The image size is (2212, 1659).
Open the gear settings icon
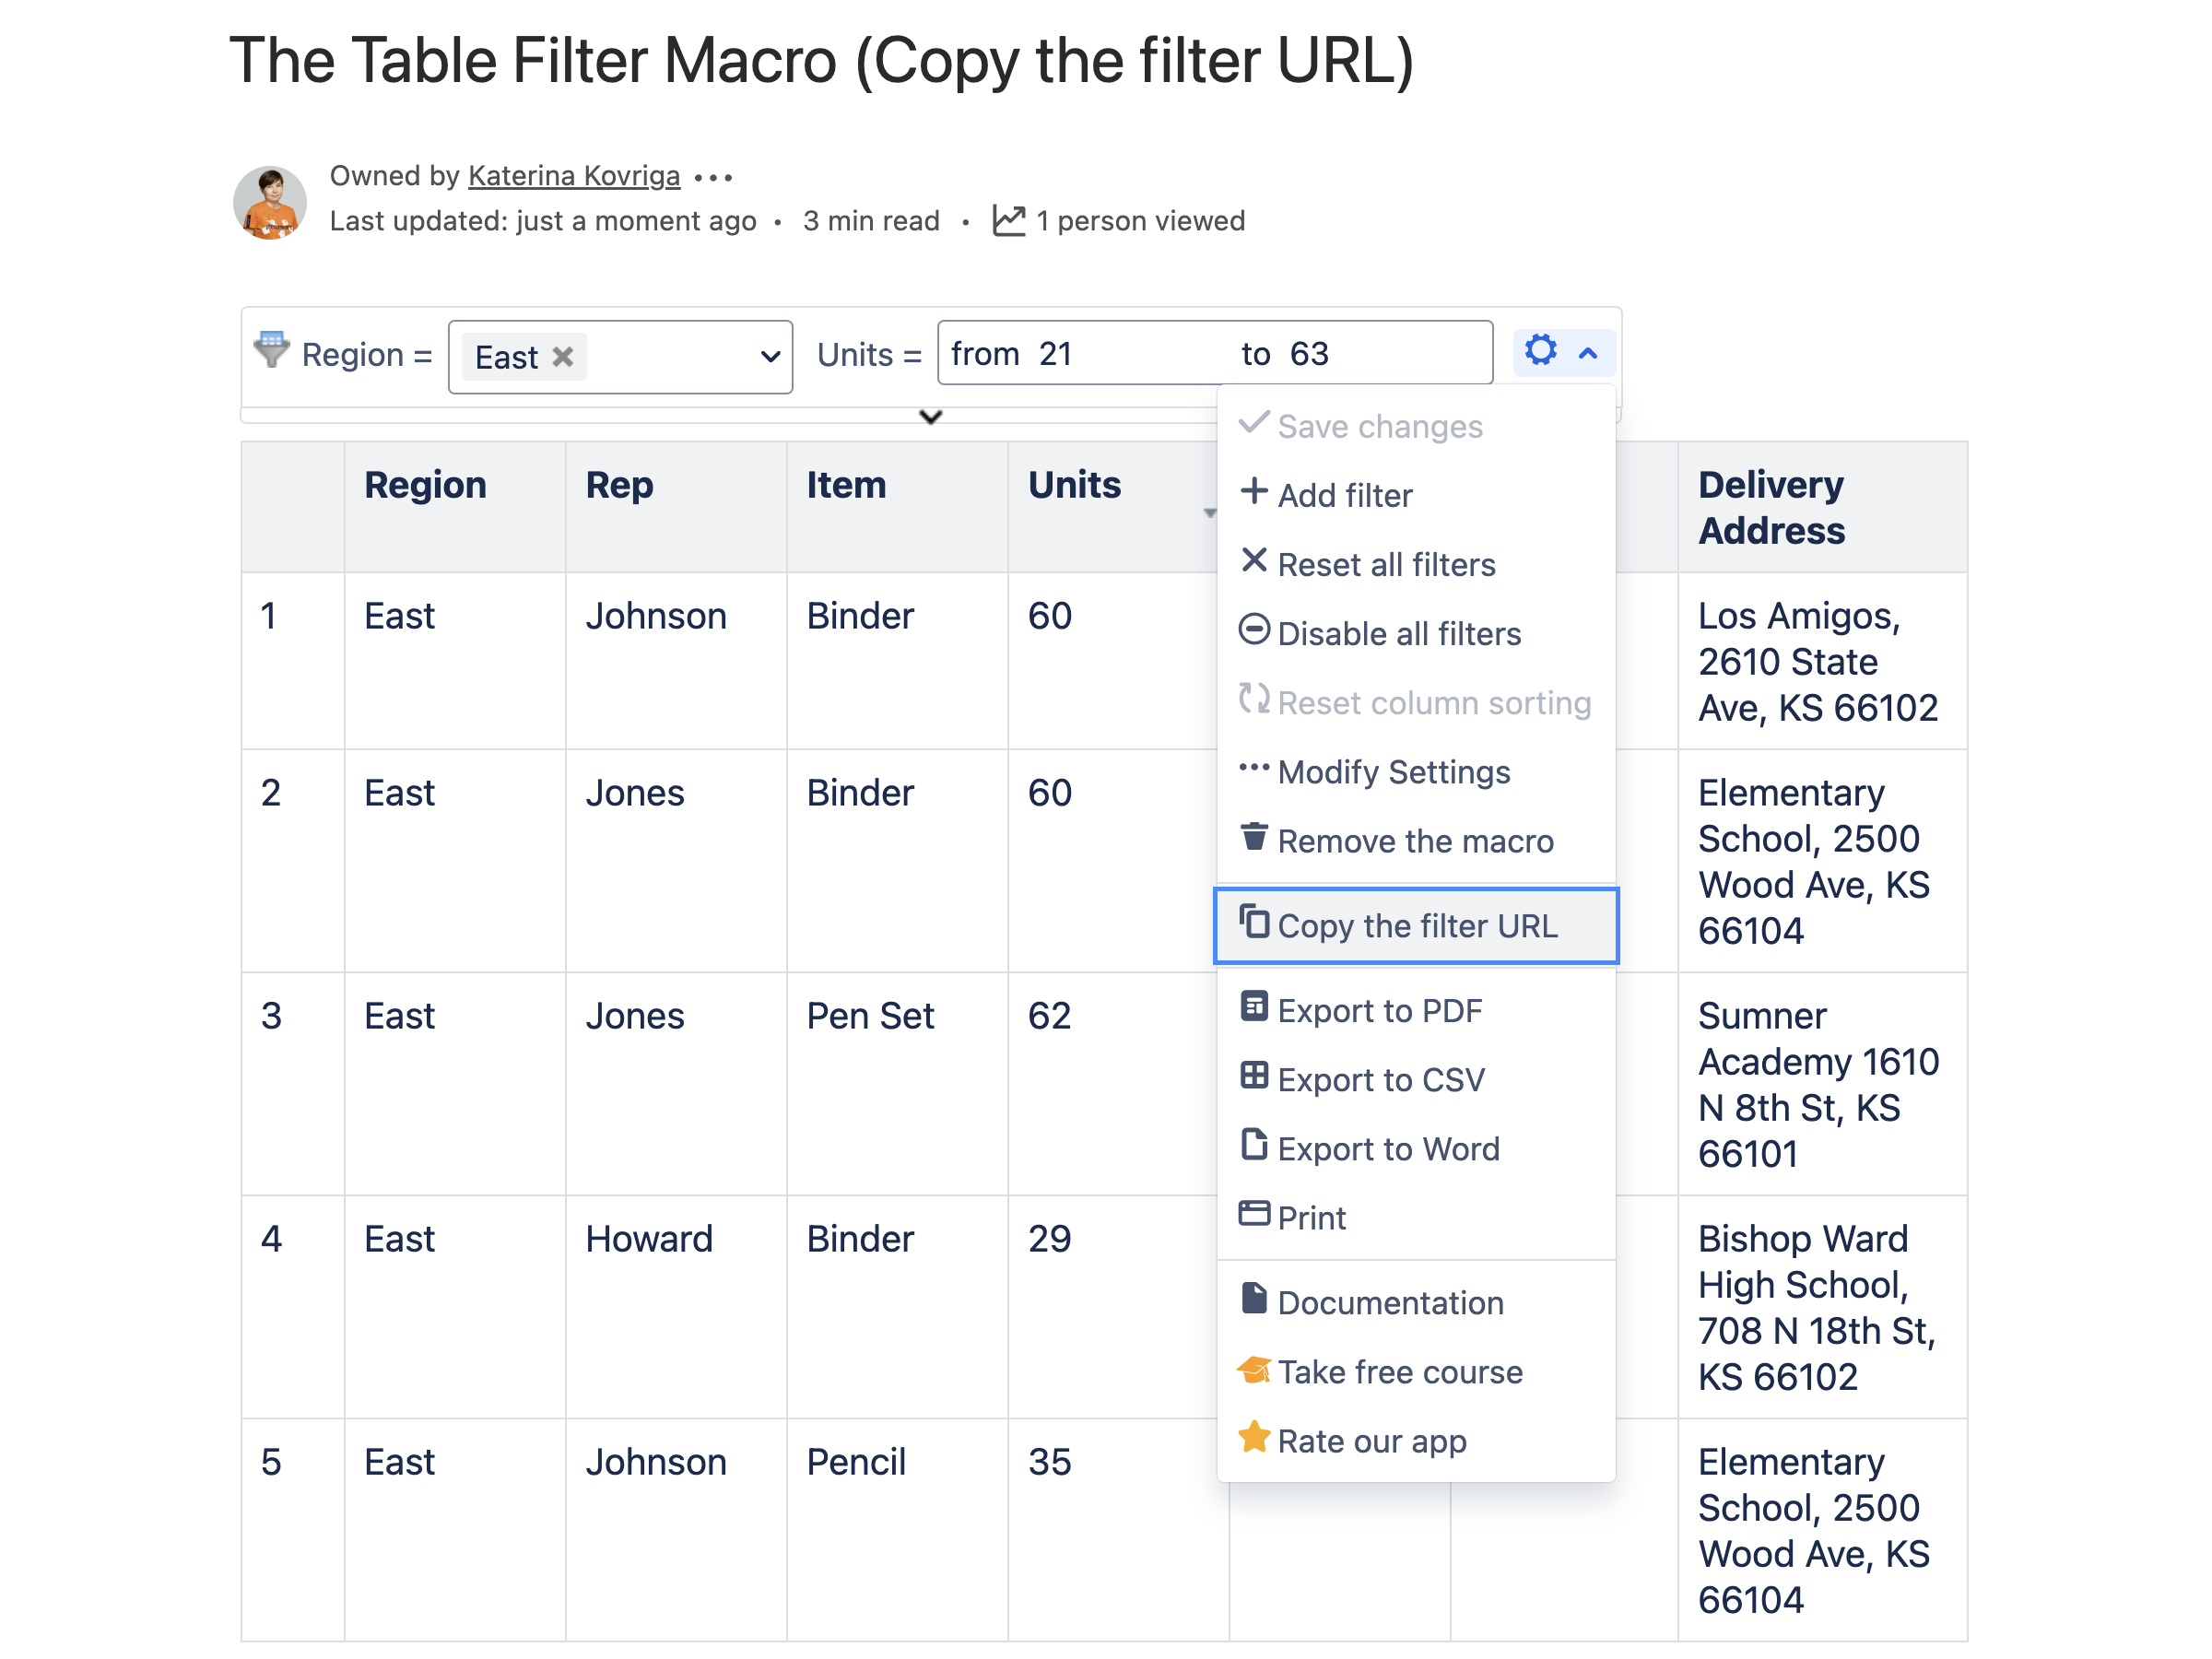pyautogui.click(x=1540, y=351)
